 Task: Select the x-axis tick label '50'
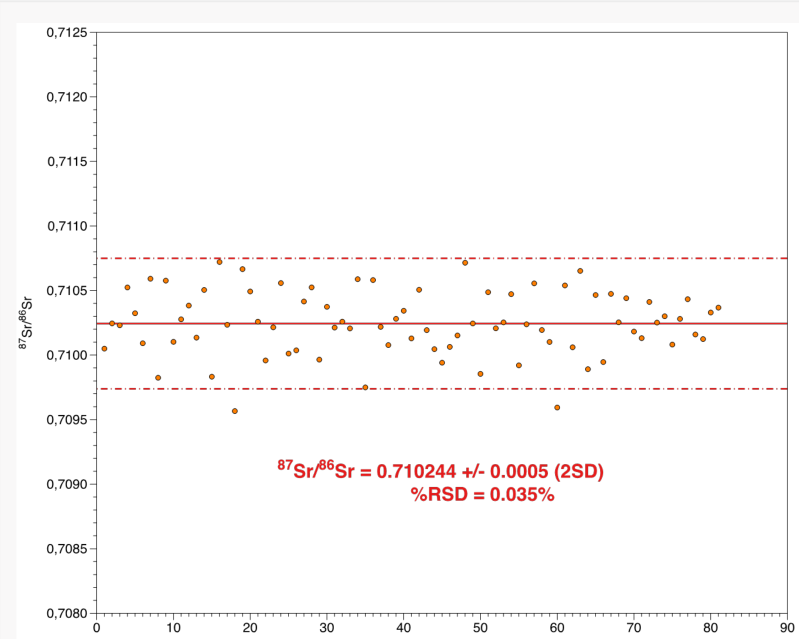coord(481,628)
